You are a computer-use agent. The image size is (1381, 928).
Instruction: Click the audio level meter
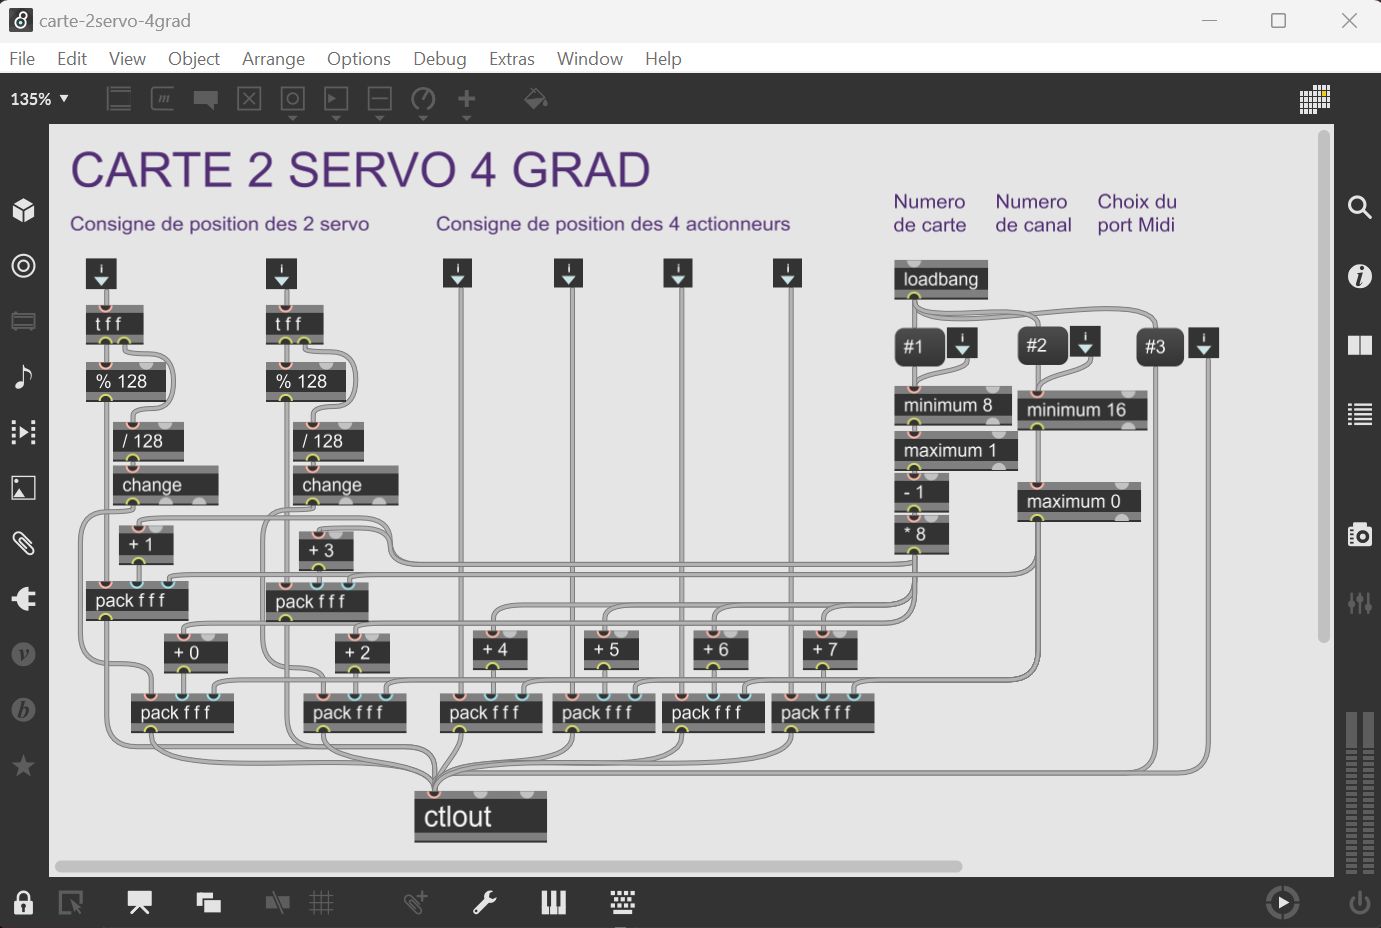point(1359,792)
